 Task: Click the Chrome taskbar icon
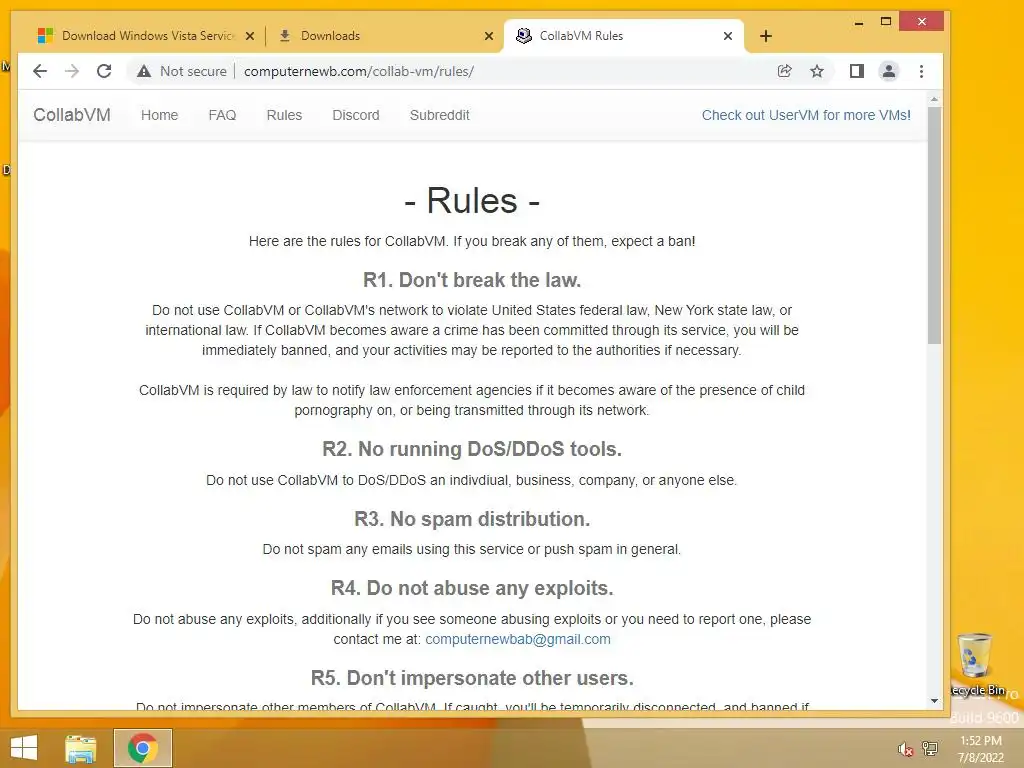point(142,748)
